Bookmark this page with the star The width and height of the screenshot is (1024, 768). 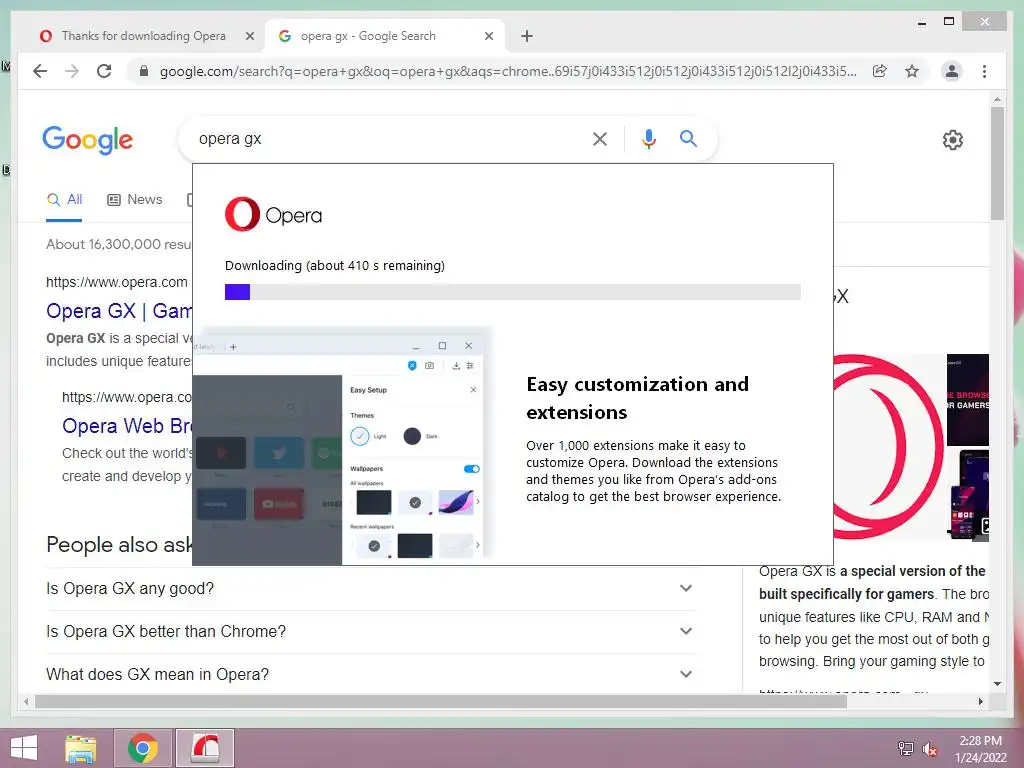click(x=912, y=71)
